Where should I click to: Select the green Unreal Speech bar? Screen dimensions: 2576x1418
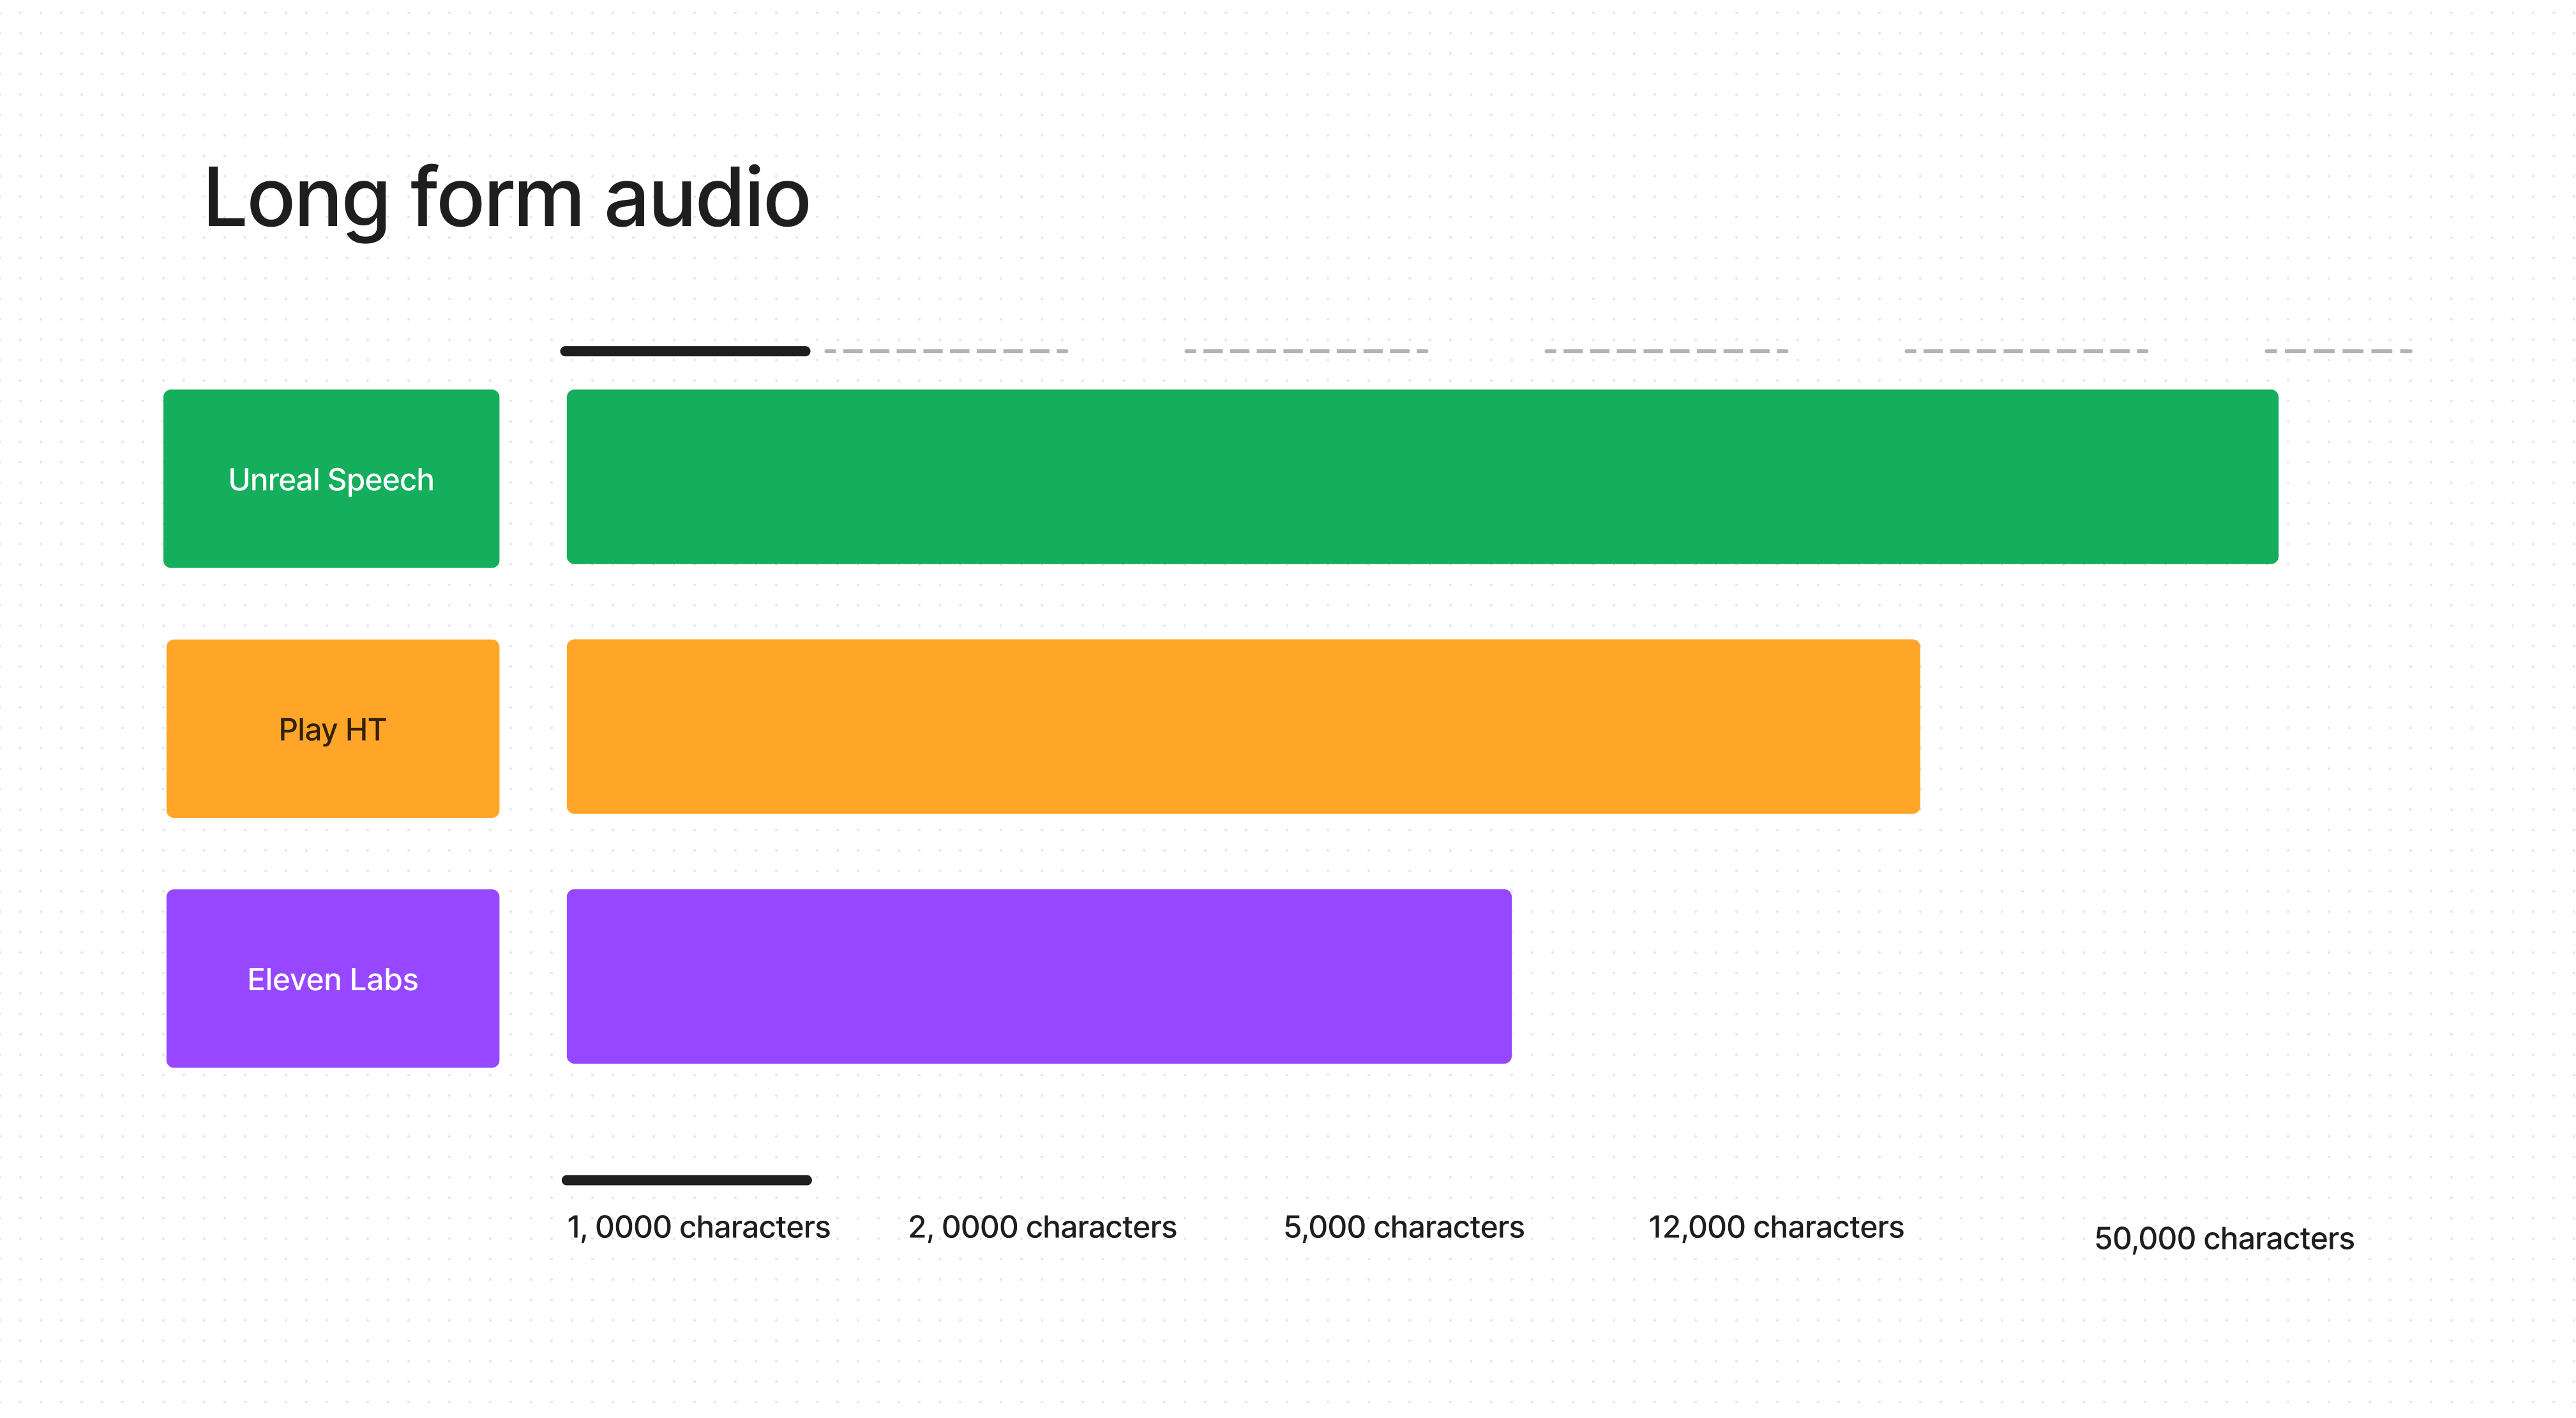tap(1422, 477)
